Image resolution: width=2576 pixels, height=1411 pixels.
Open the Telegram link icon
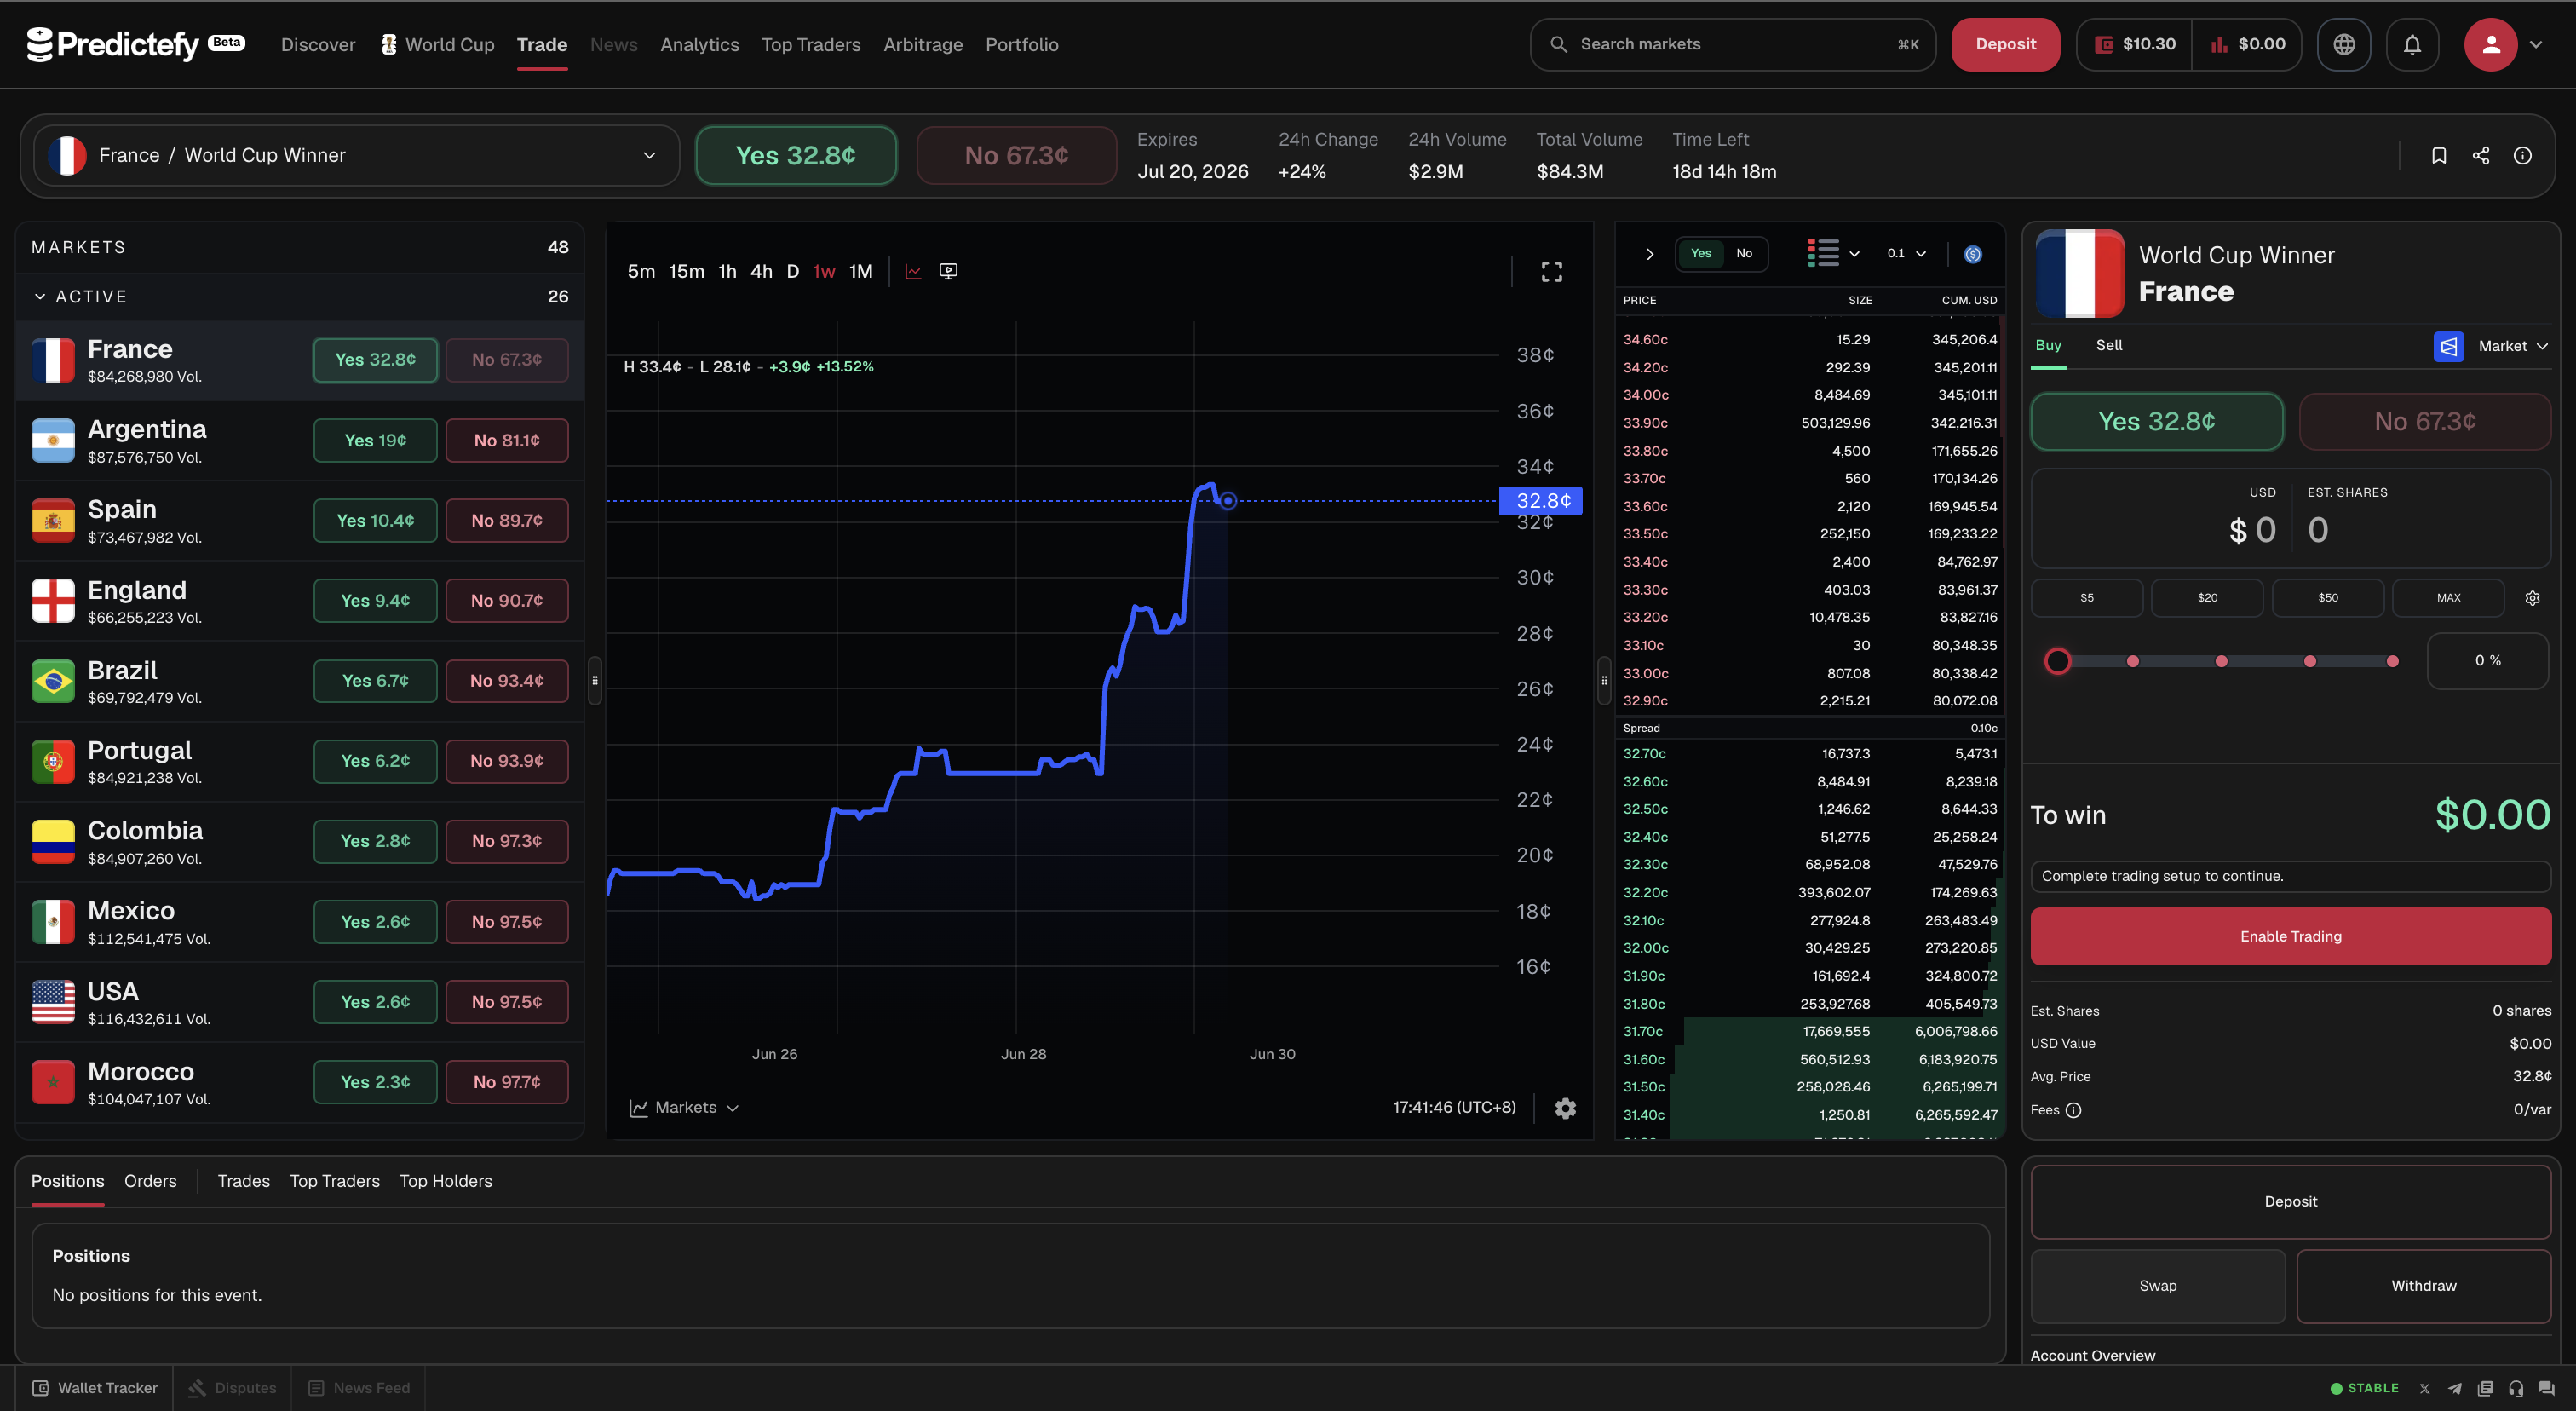coord(2454,1388)
